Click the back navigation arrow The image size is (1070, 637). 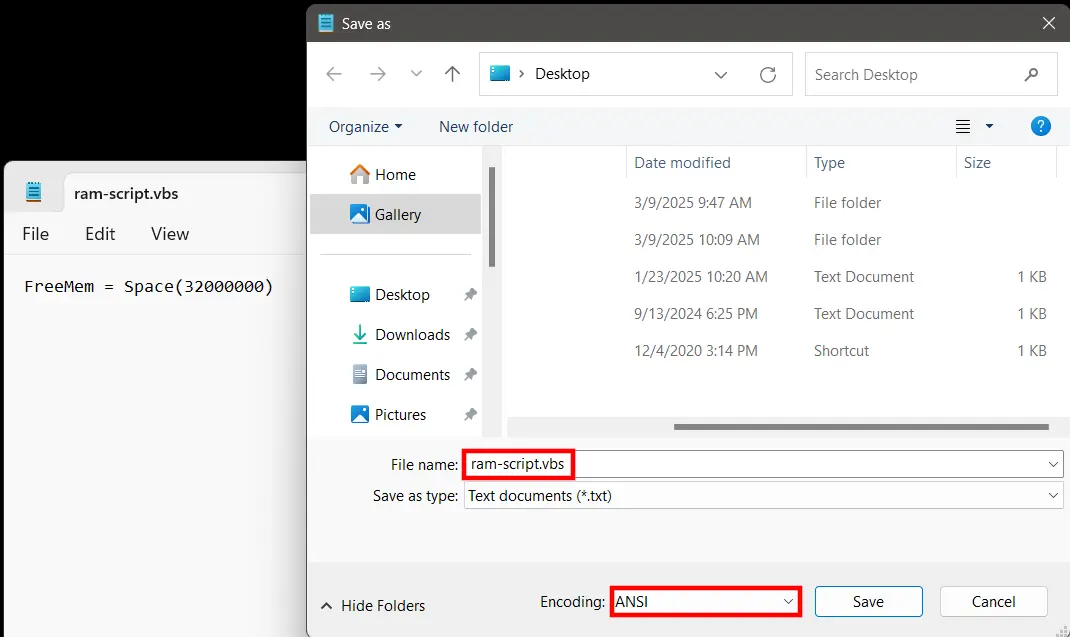pos(333,73)
